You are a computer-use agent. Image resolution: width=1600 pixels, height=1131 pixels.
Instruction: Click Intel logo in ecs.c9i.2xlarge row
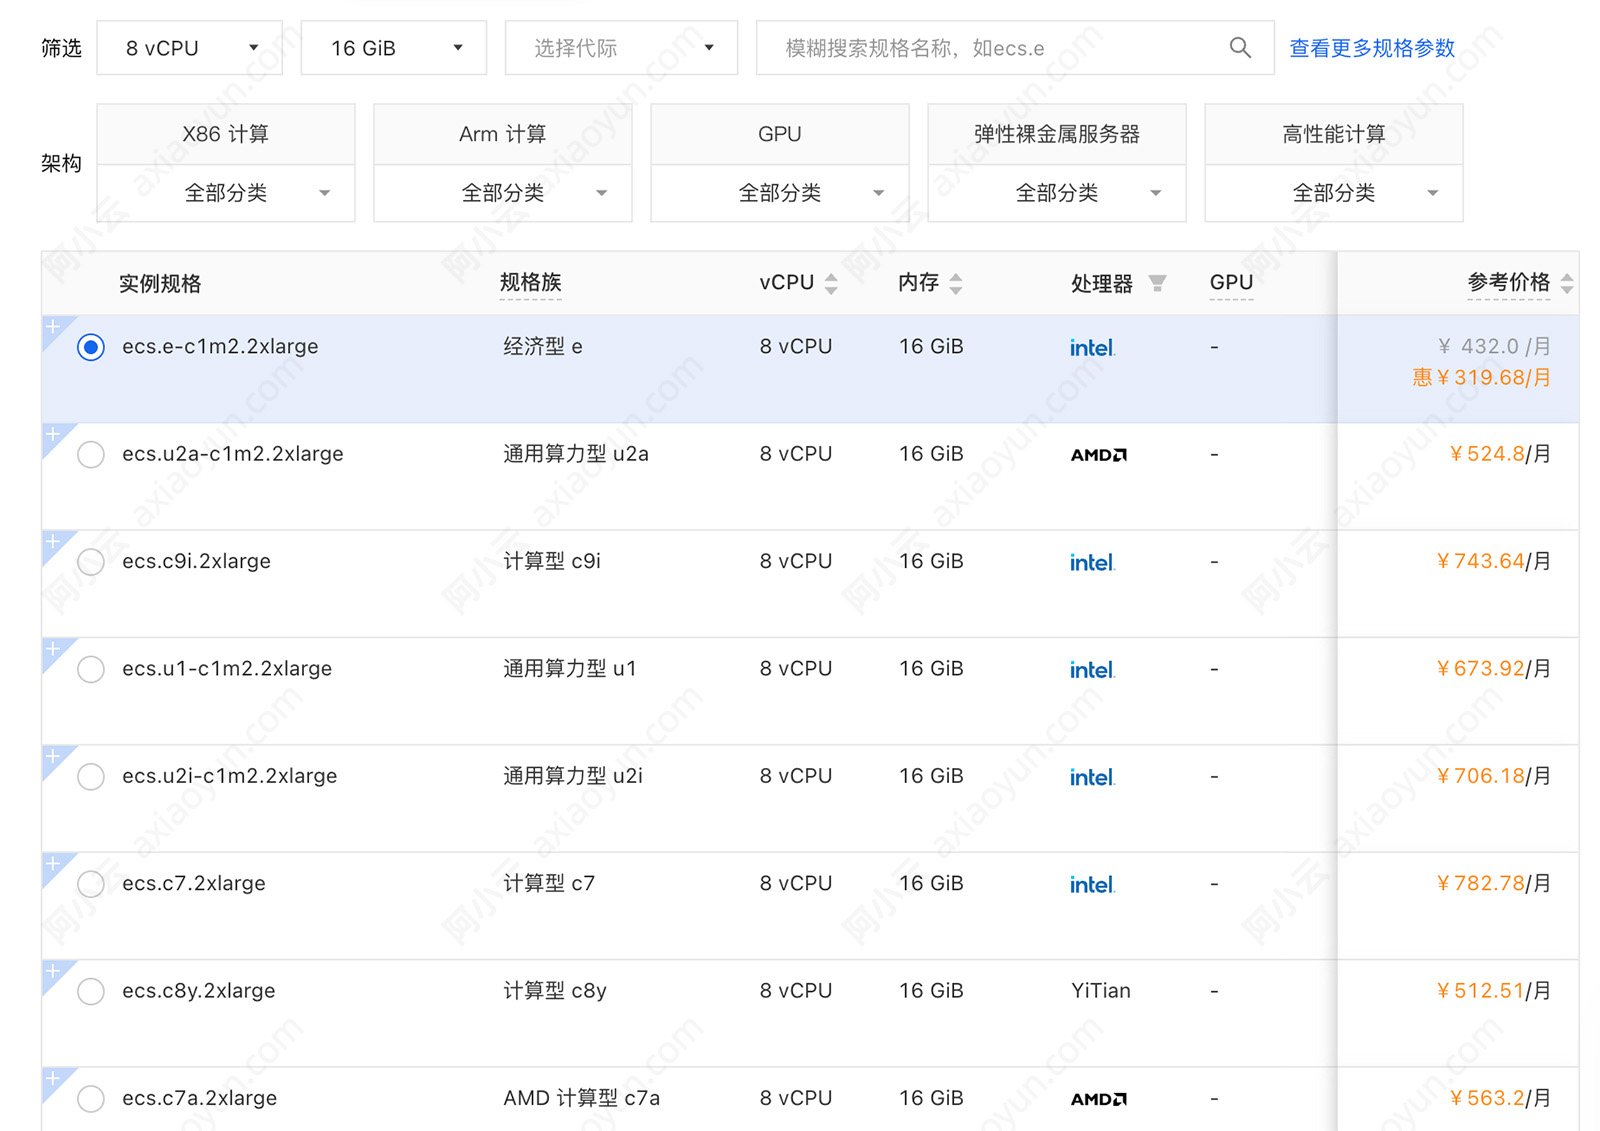pos(1092,563)
